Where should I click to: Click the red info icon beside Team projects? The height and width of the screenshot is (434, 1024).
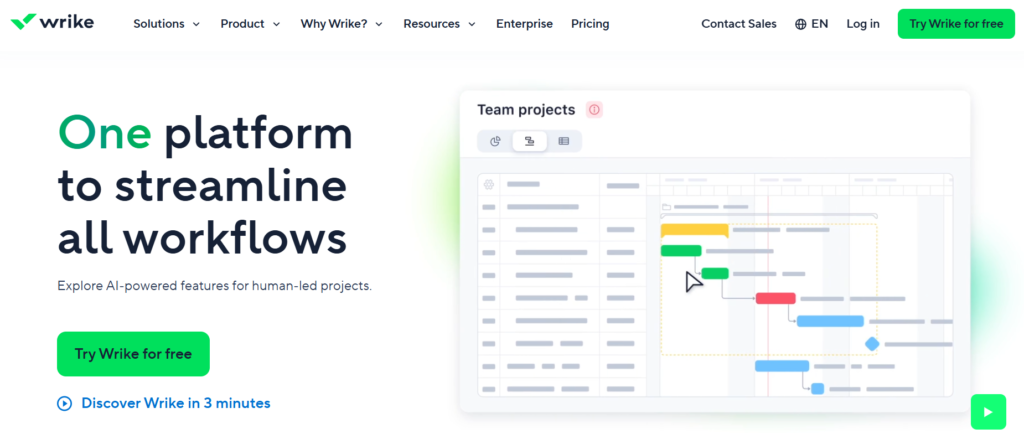tap(594, 110)
